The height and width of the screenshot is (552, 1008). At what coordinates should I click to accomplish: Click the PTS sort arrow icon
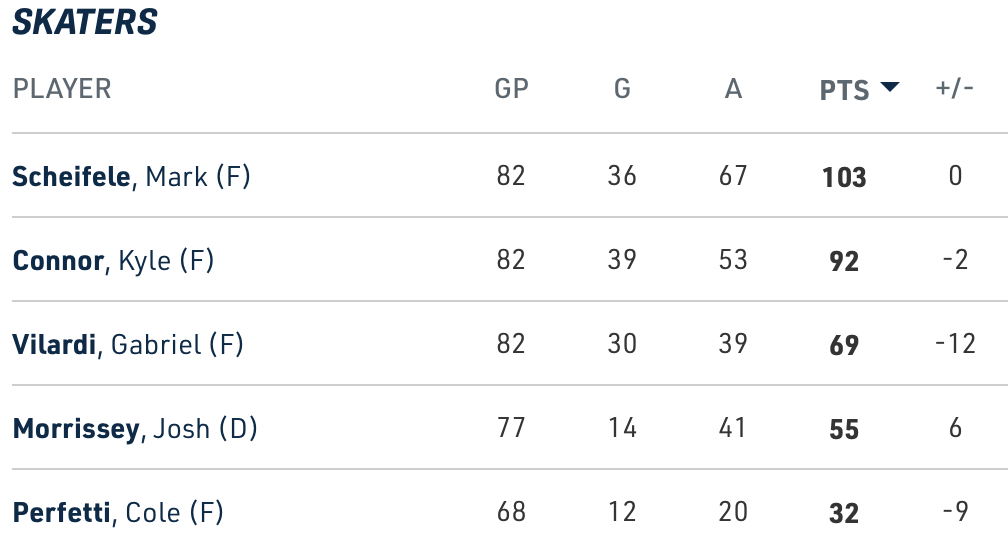pyautogui.click(x=890, y=89)
